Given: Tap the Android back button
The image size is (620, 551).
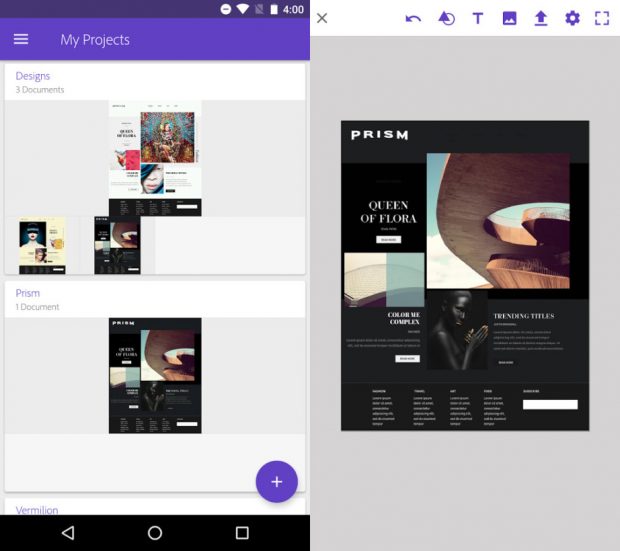Looking at the screenshot, I should point(68,533).
